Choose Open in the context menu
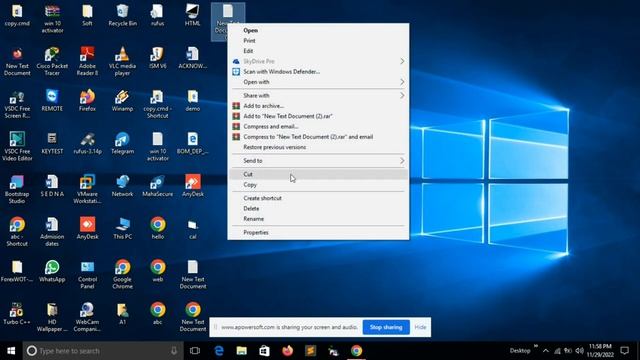Screen dimensions: 640x360 tap(318, 30)
